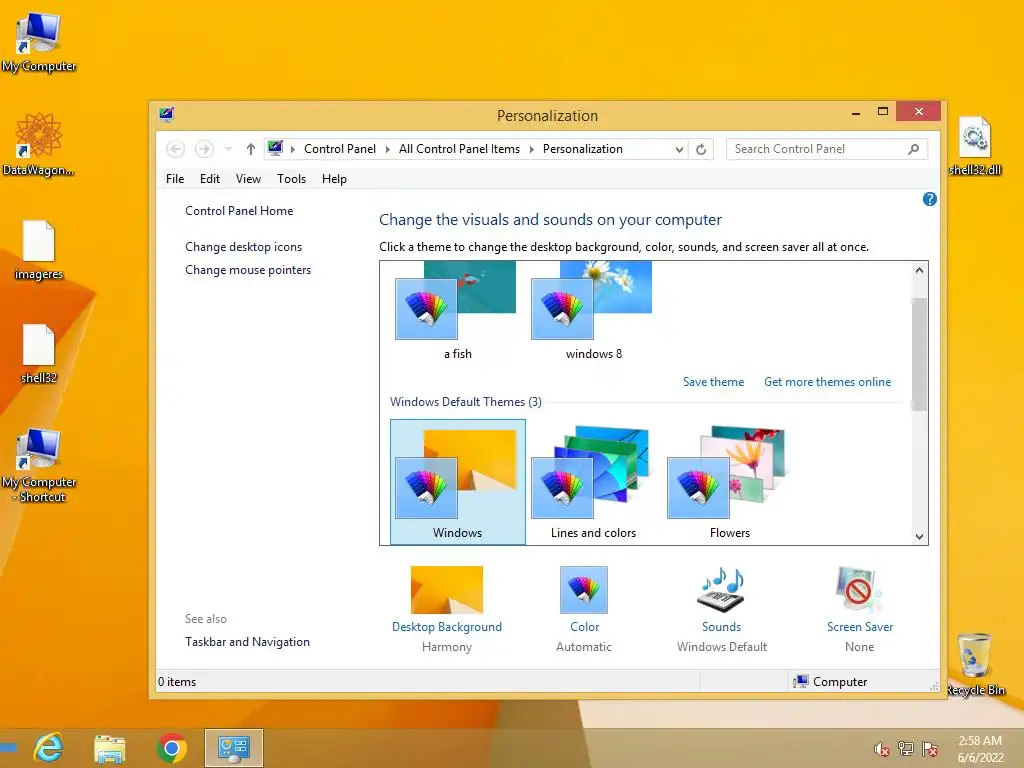Image resolution: width=1024 pixels, height=768 pixels.
Task: Select the shell32.dll desktop file
Action: (x=975, y=146)
